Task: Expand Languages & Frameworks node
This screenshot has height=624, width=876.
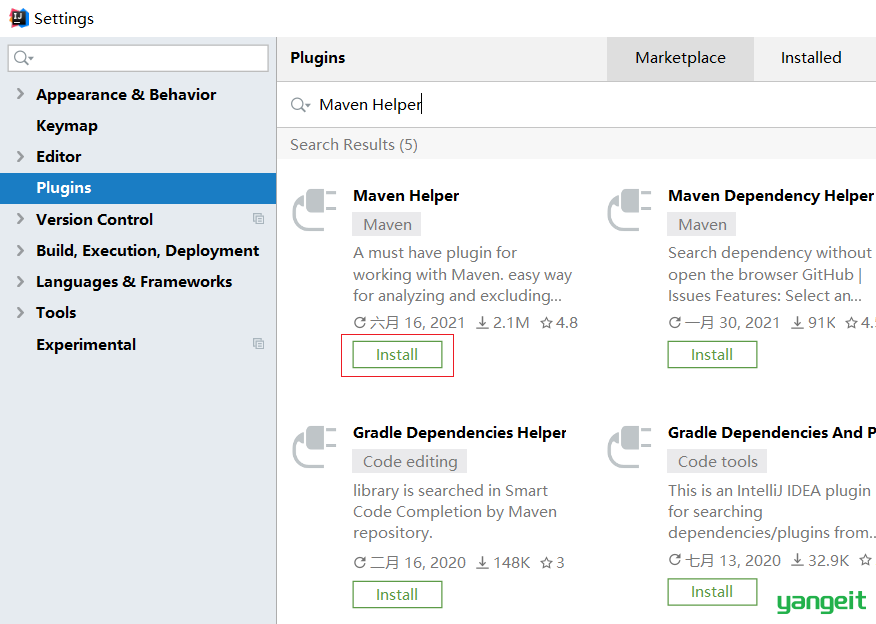Action: point(20,282)
